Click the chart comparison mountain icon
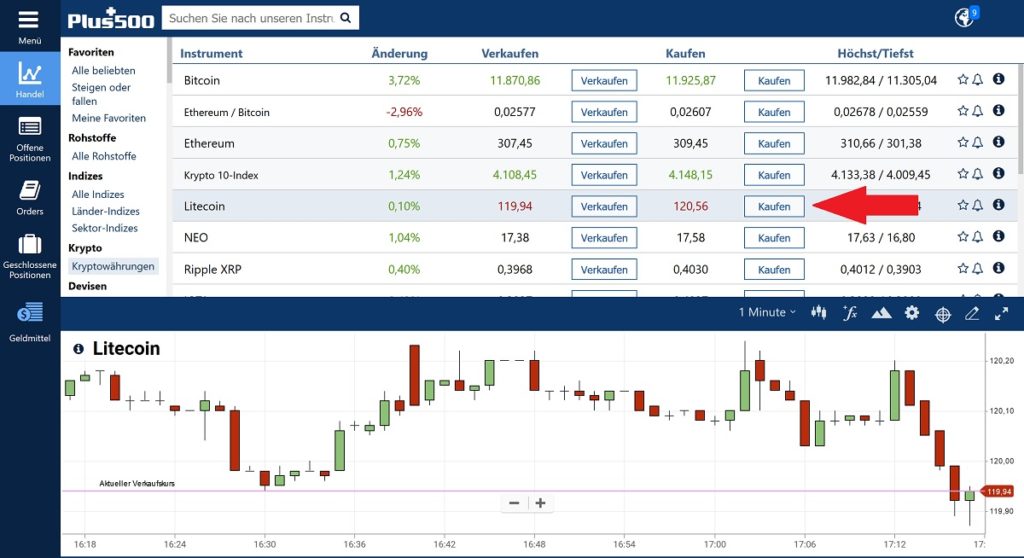 point(881,314)
